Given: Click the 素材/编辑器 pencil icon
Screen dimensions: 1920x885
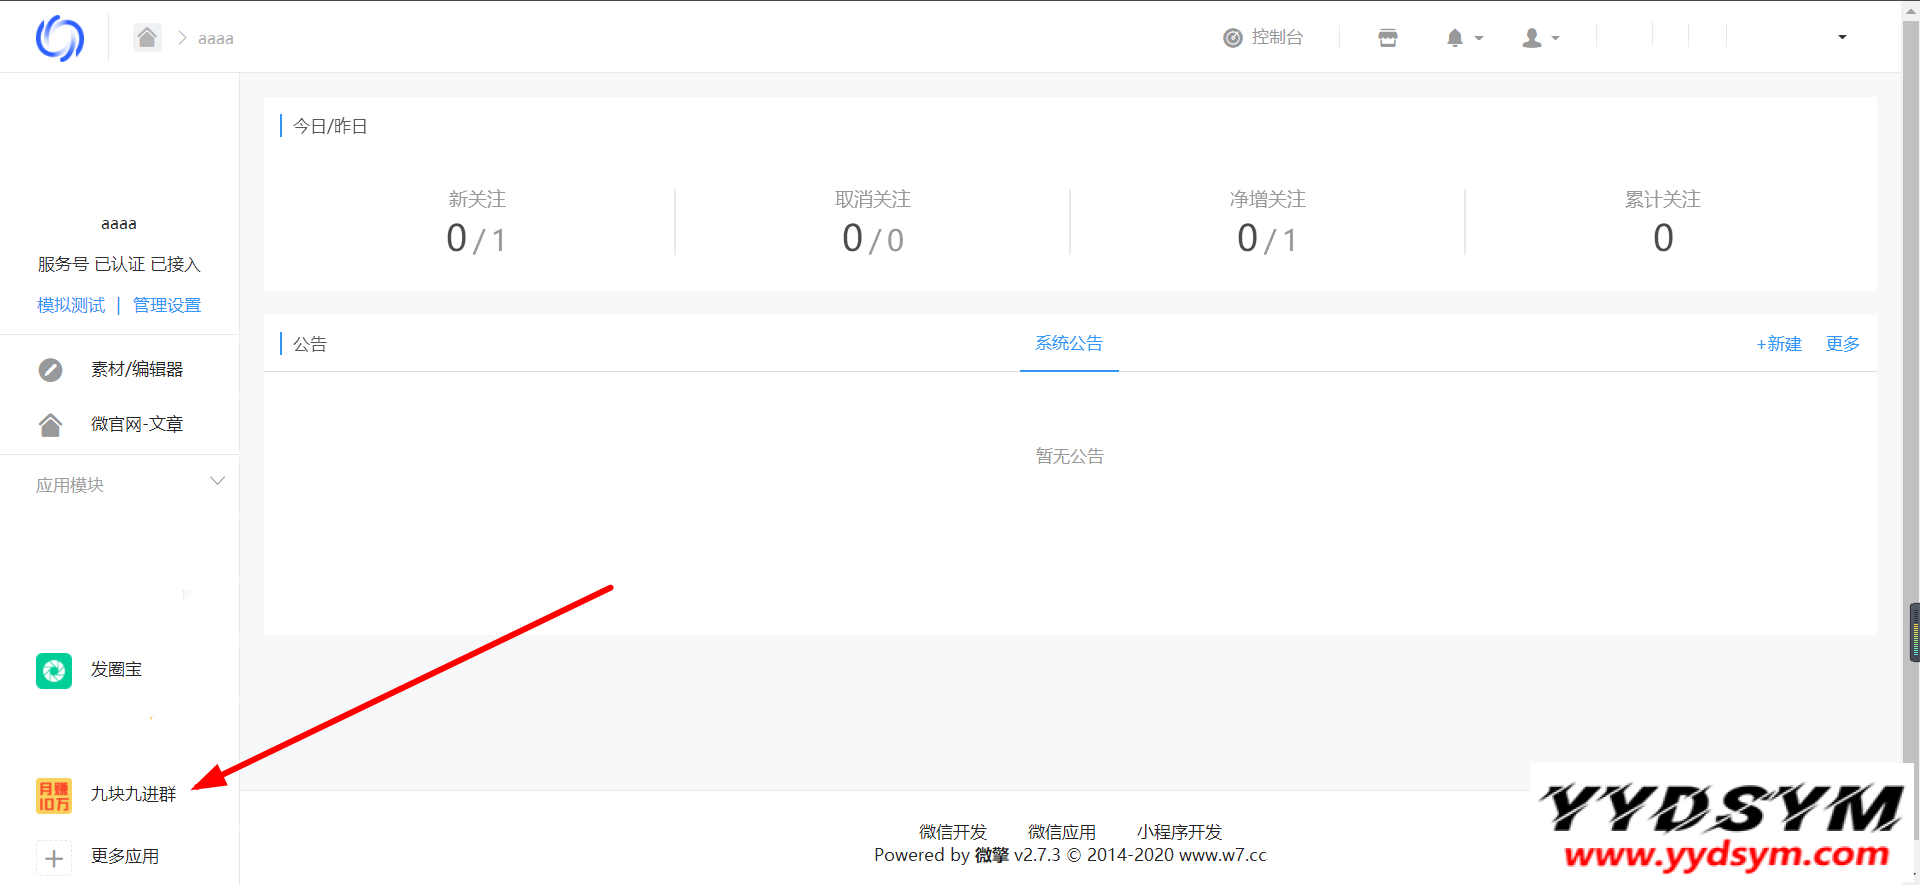Looking at the screenshot, I should 50,370.
